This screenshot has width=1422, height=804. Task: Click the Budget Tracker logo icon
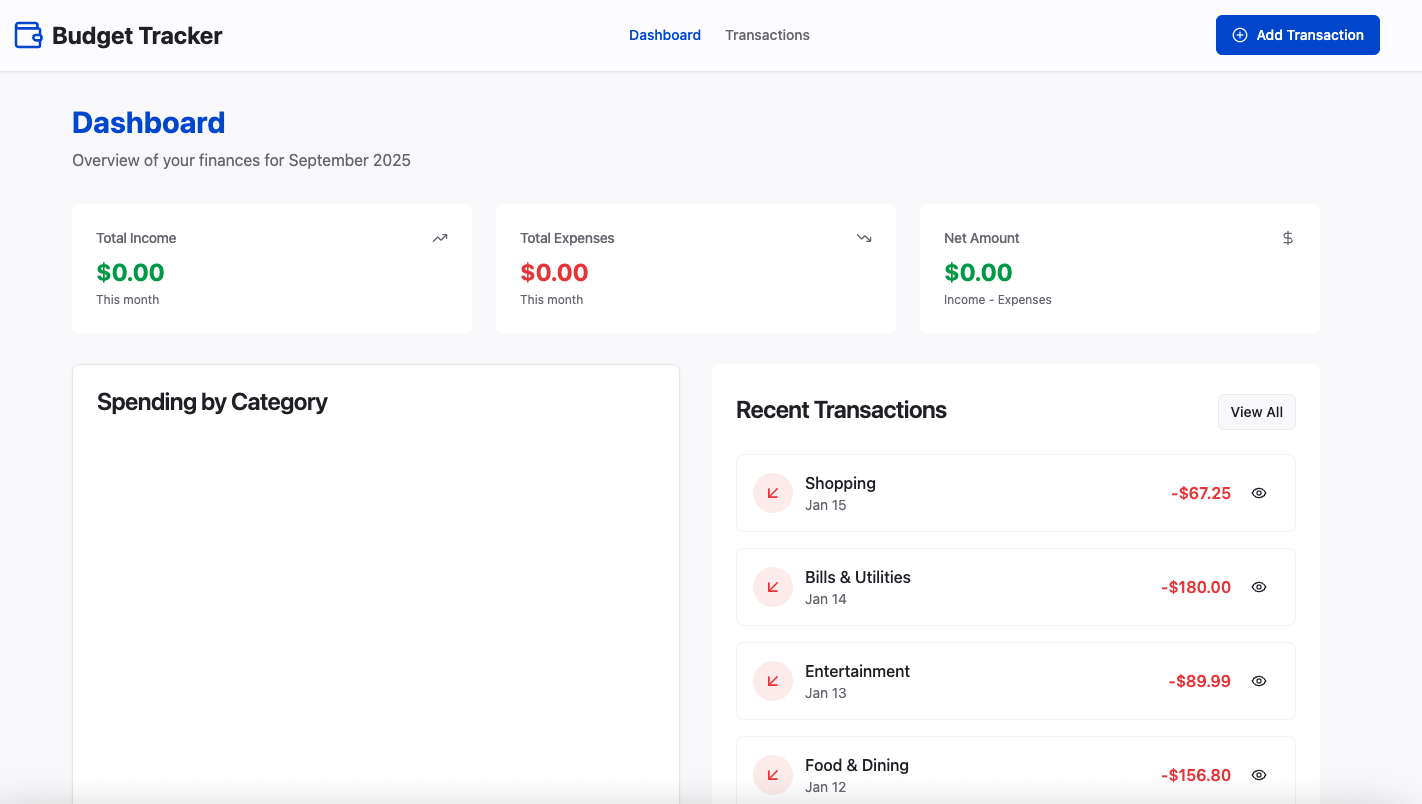[x=27, y=34]
